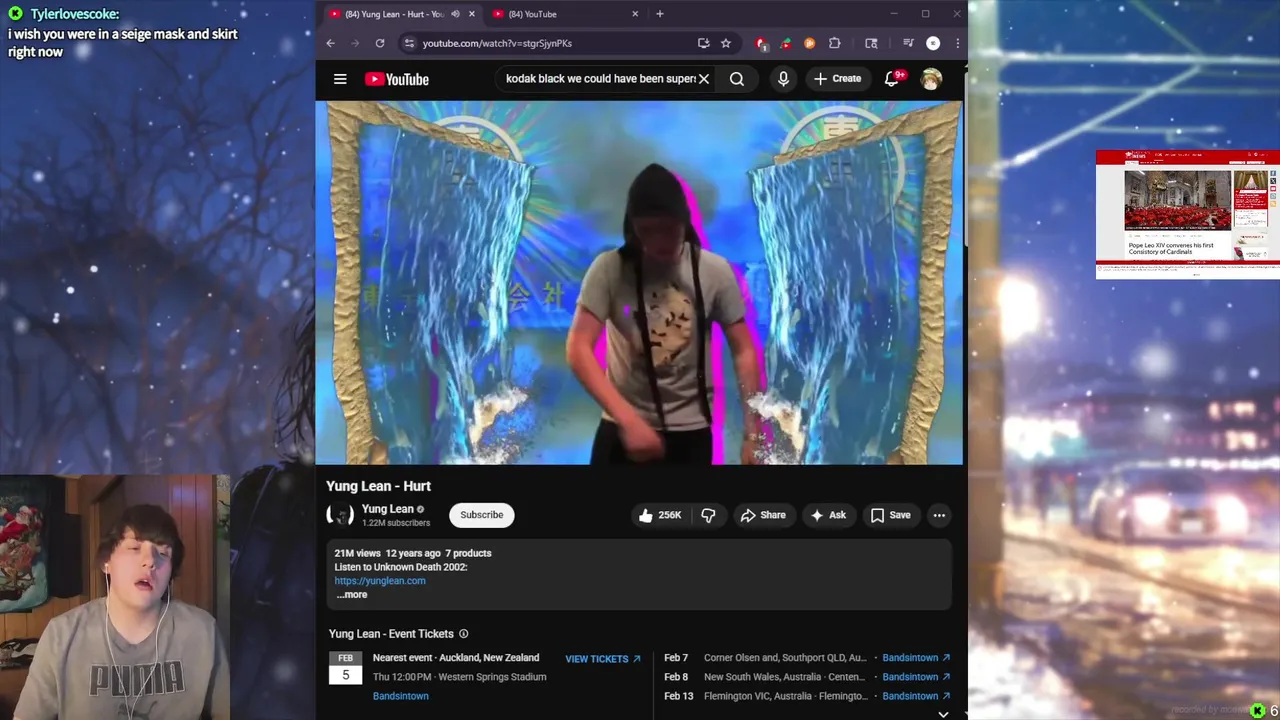Bookmark this page with star icon

pos(726,43)
